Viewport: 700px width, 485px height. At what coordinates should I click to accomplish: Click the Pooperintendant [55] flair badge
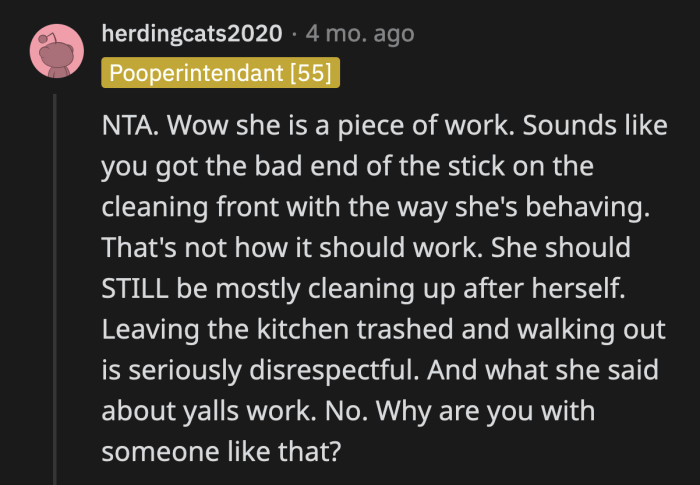(x=221, y=73)
